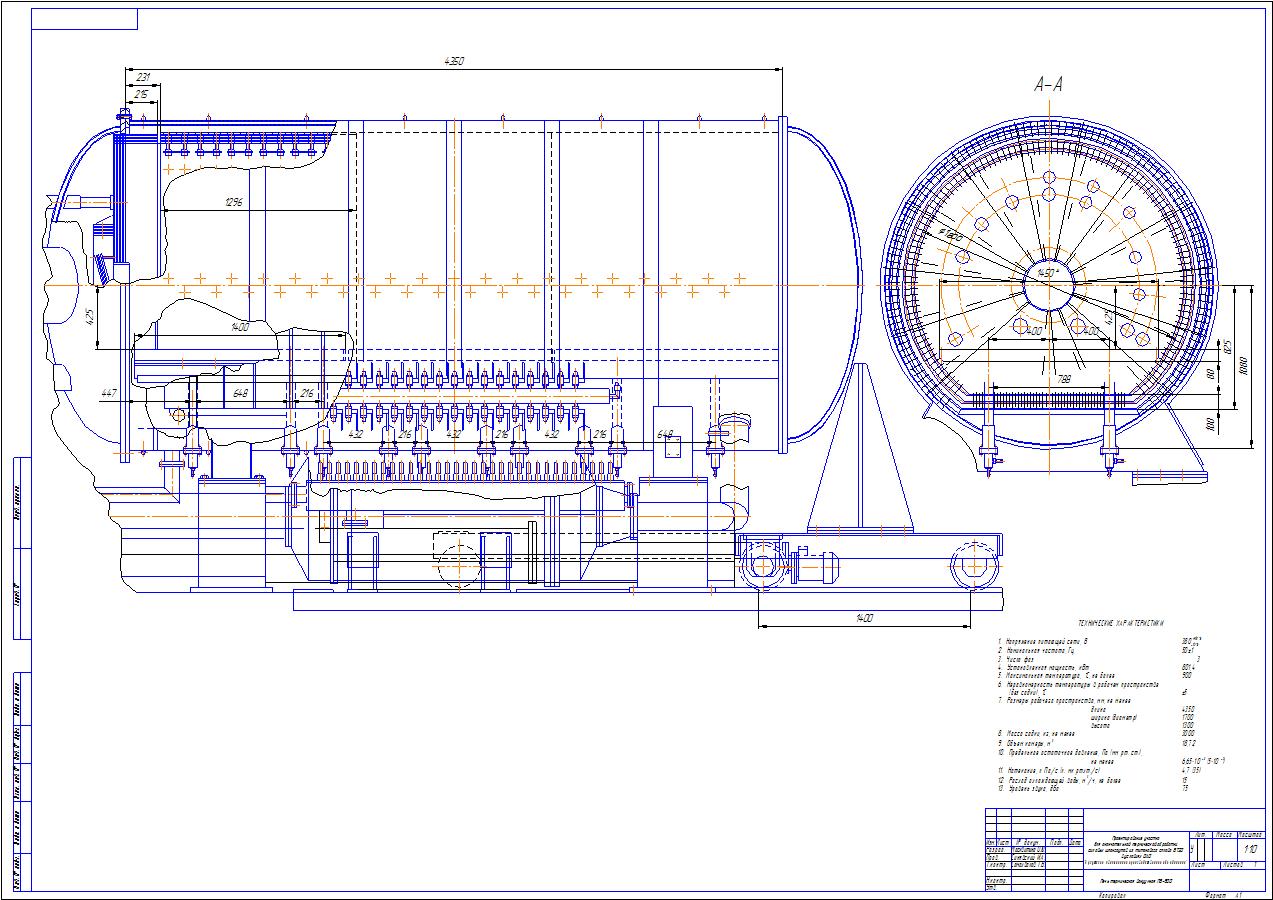The image size is (1273, 900).
Task: Click the A–A section view label
Action: (1048, 85)
